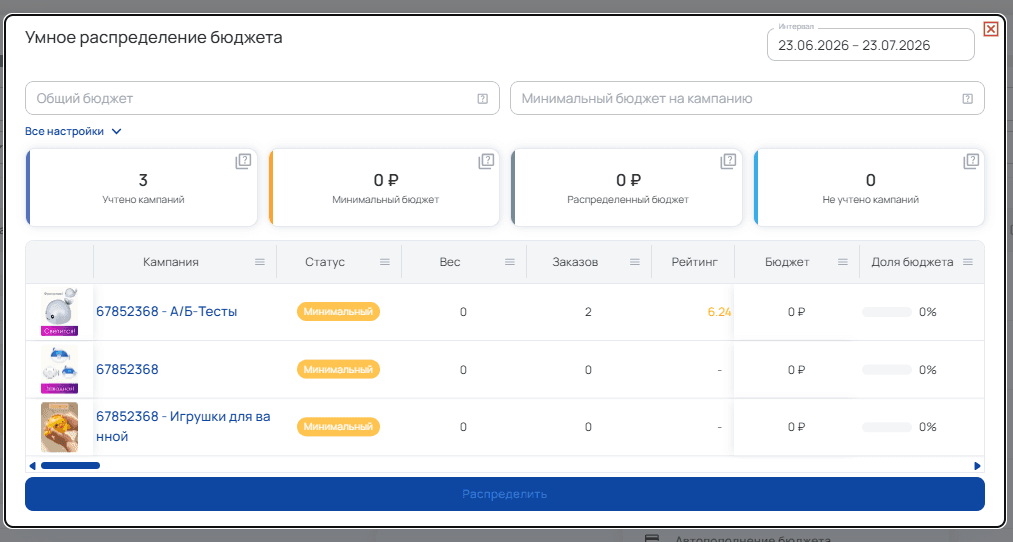
Task: Click thumbnail of Игрушки для ванной campaign
Action: click(59, 427)
